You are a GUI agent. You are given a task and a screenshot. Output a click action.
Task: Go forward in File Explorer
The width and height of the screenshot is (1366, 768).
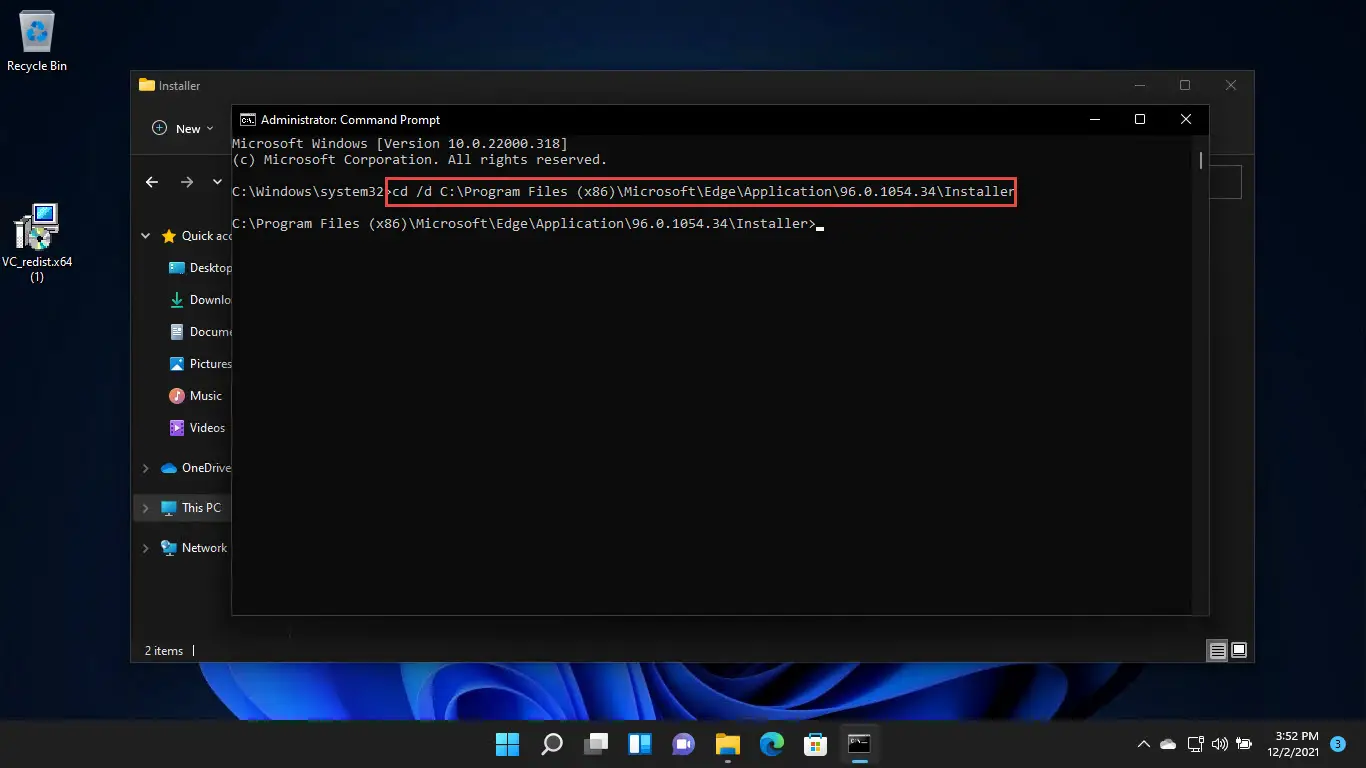187,182
